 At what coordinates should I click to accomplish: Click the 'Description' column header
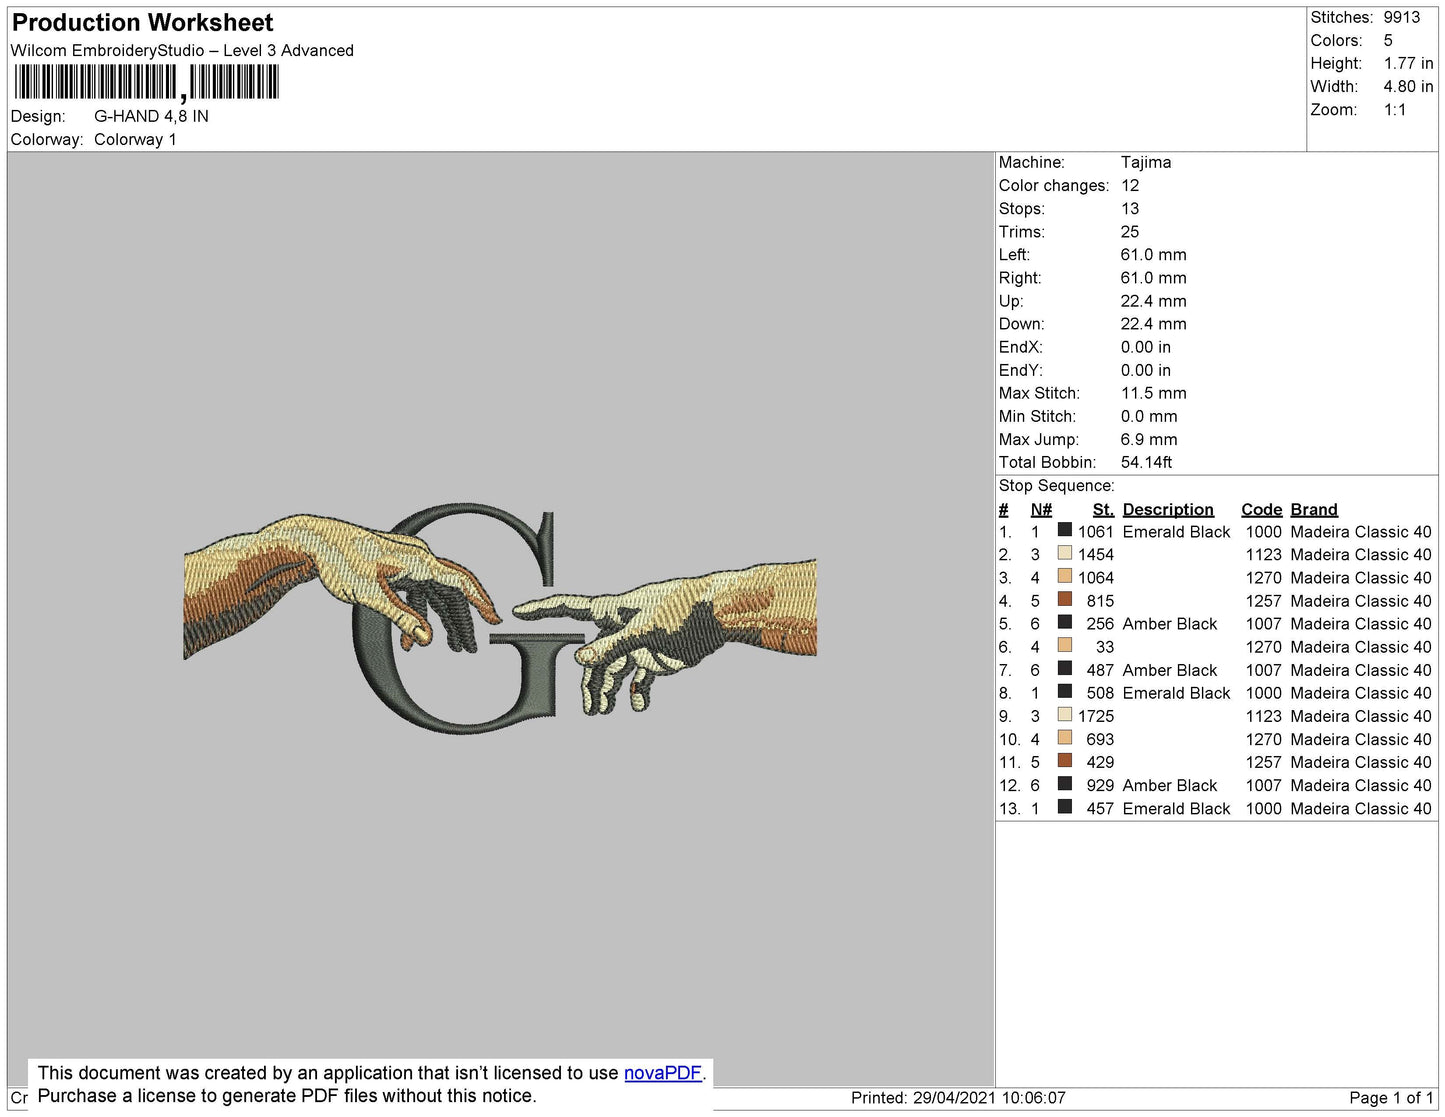pos(1168,510)
